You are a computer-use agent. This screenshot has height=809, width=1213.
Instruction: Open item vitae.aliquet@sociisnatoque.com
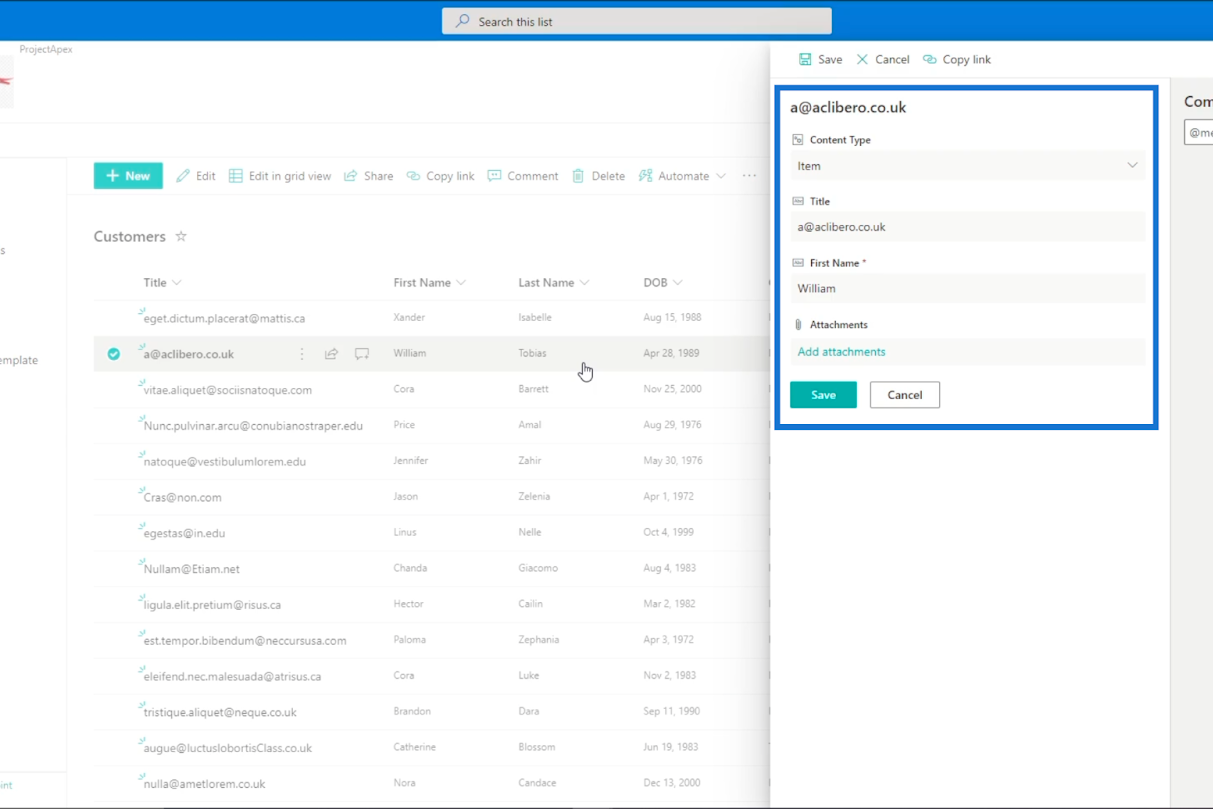click(x=228, y=390)
